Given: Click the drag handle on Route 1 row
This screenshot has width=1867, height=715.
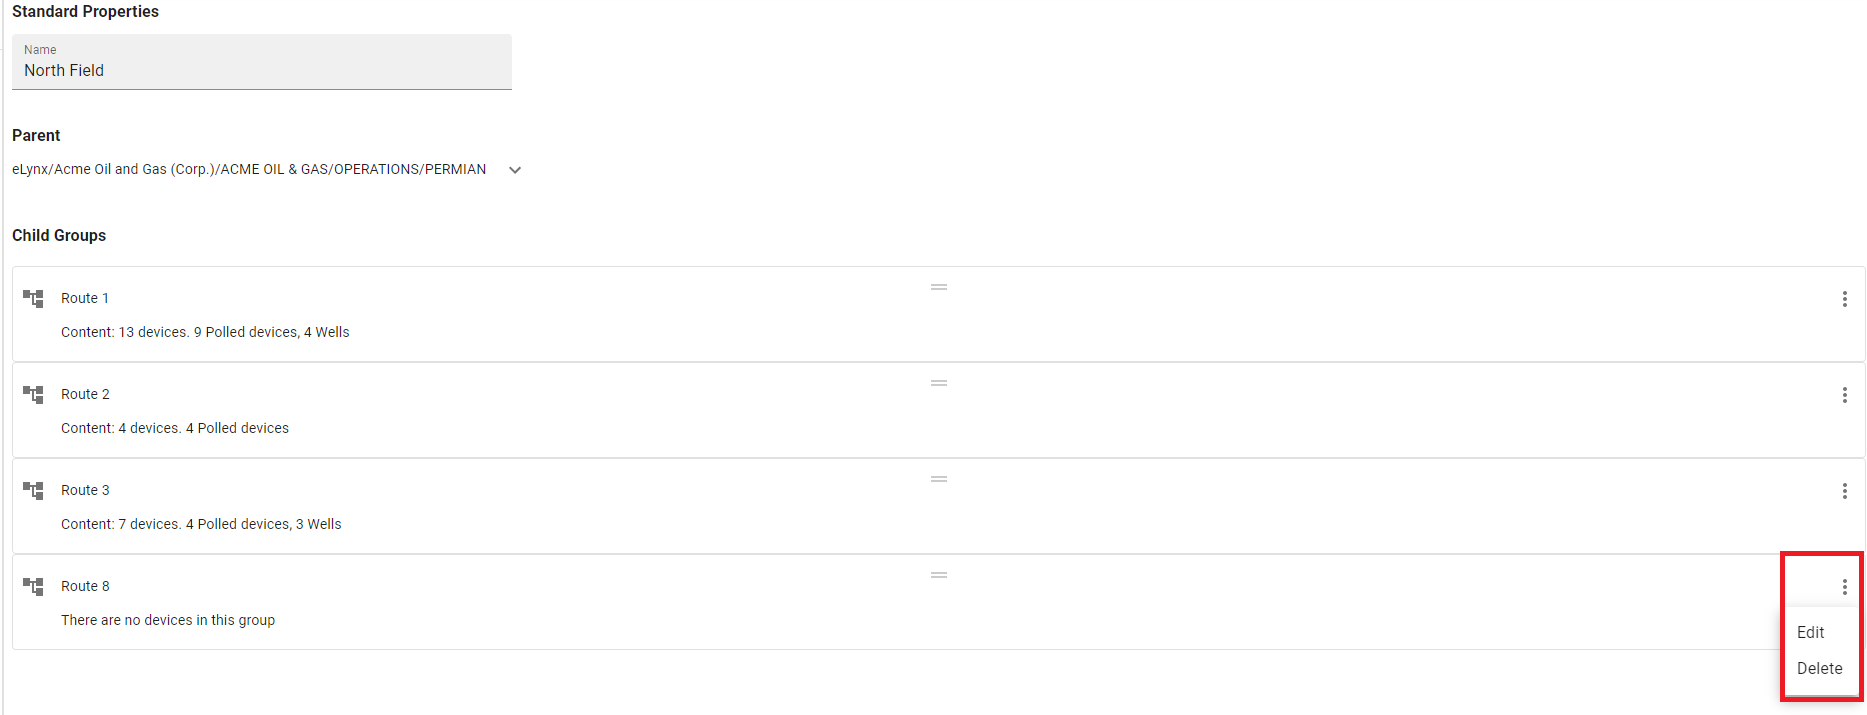Looking at the screenshot, I should click(939, 287).
